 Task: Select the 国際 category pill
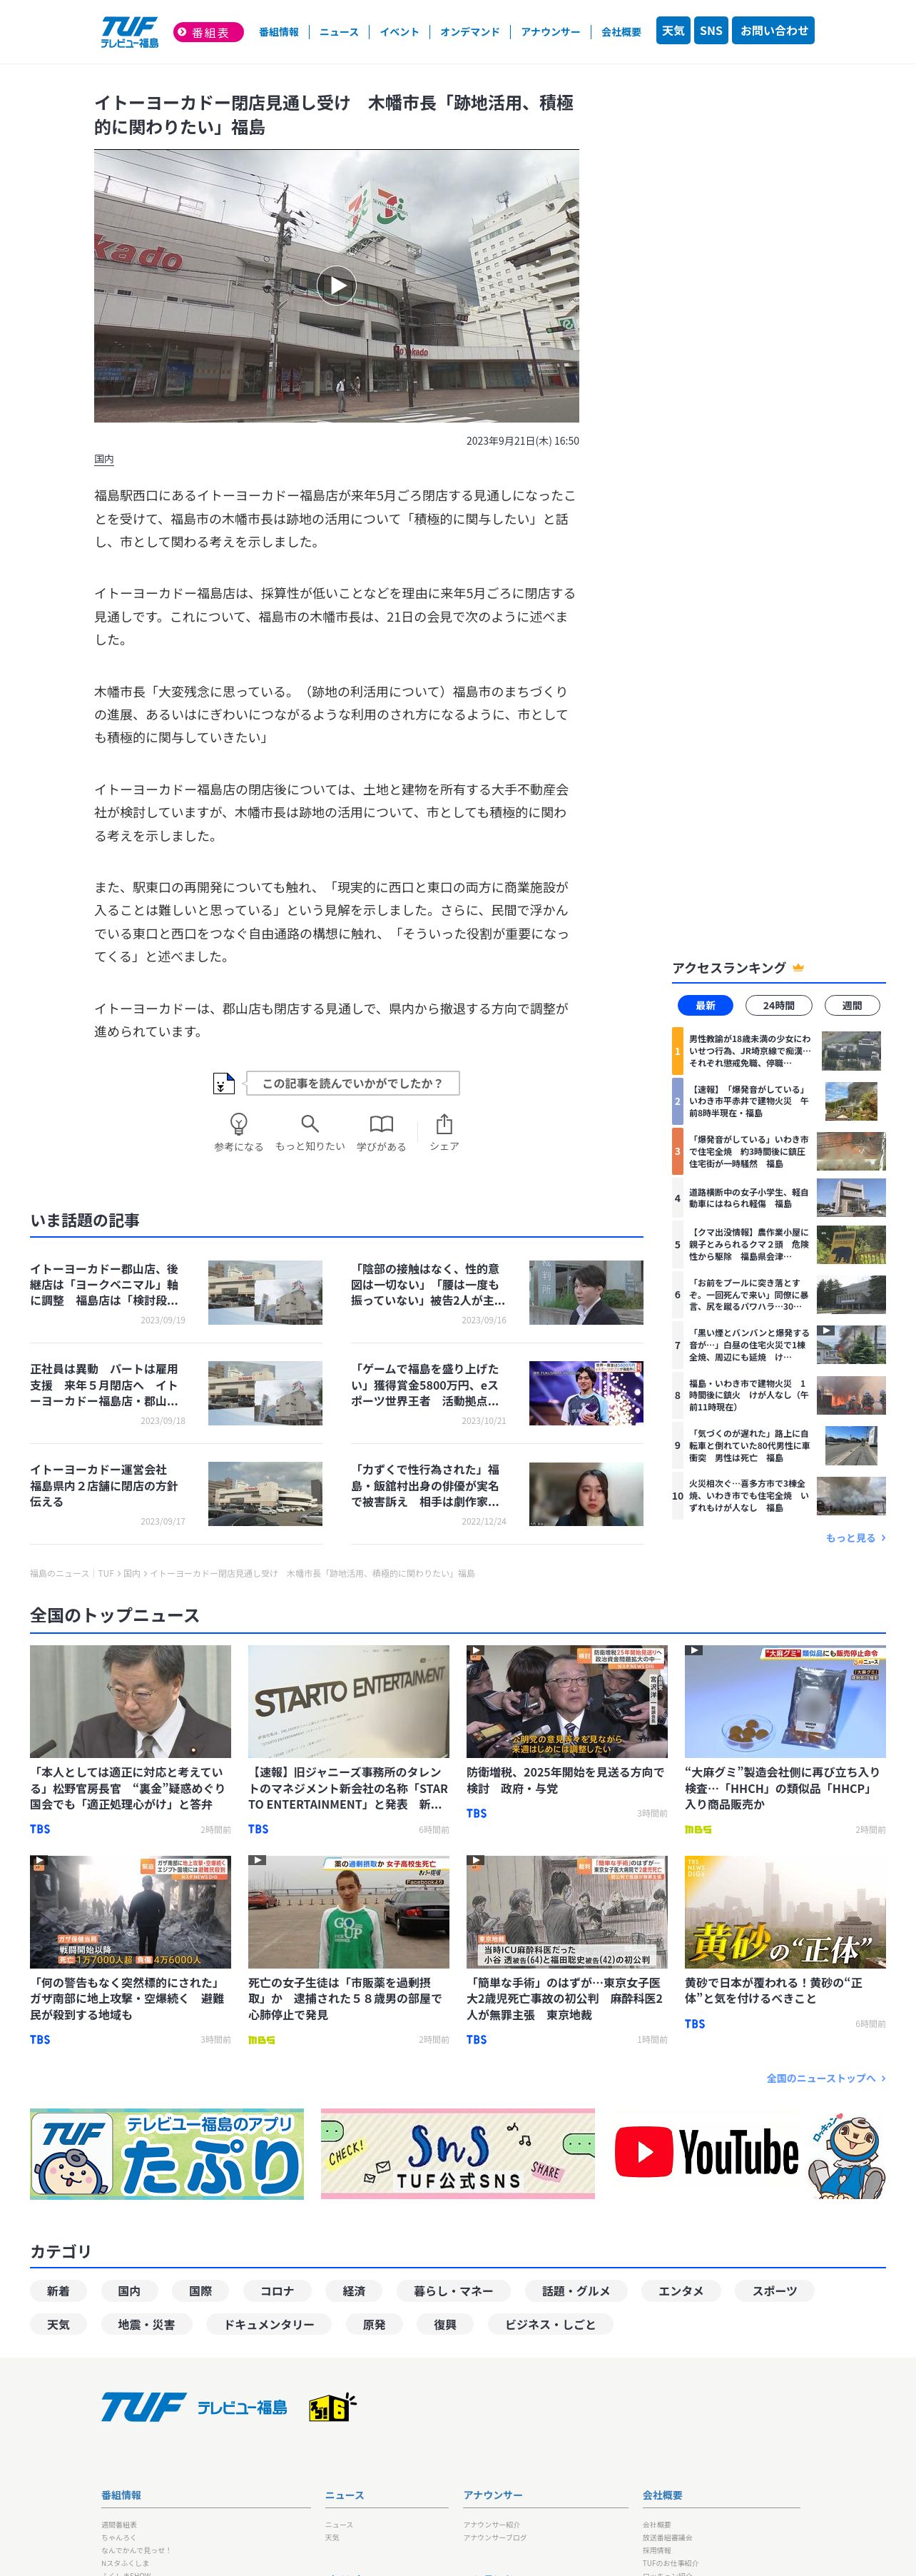click(201, 2290)
